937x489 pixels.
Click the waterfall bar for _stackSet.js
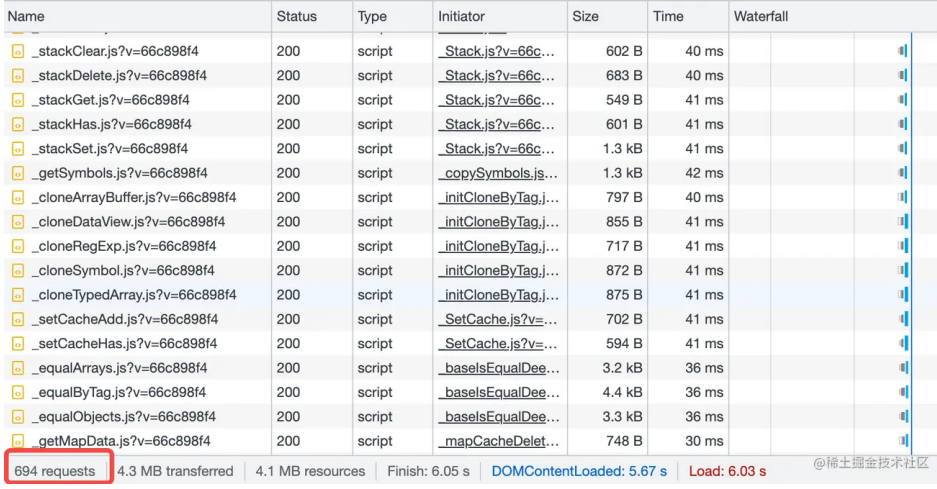pos(903,149)
